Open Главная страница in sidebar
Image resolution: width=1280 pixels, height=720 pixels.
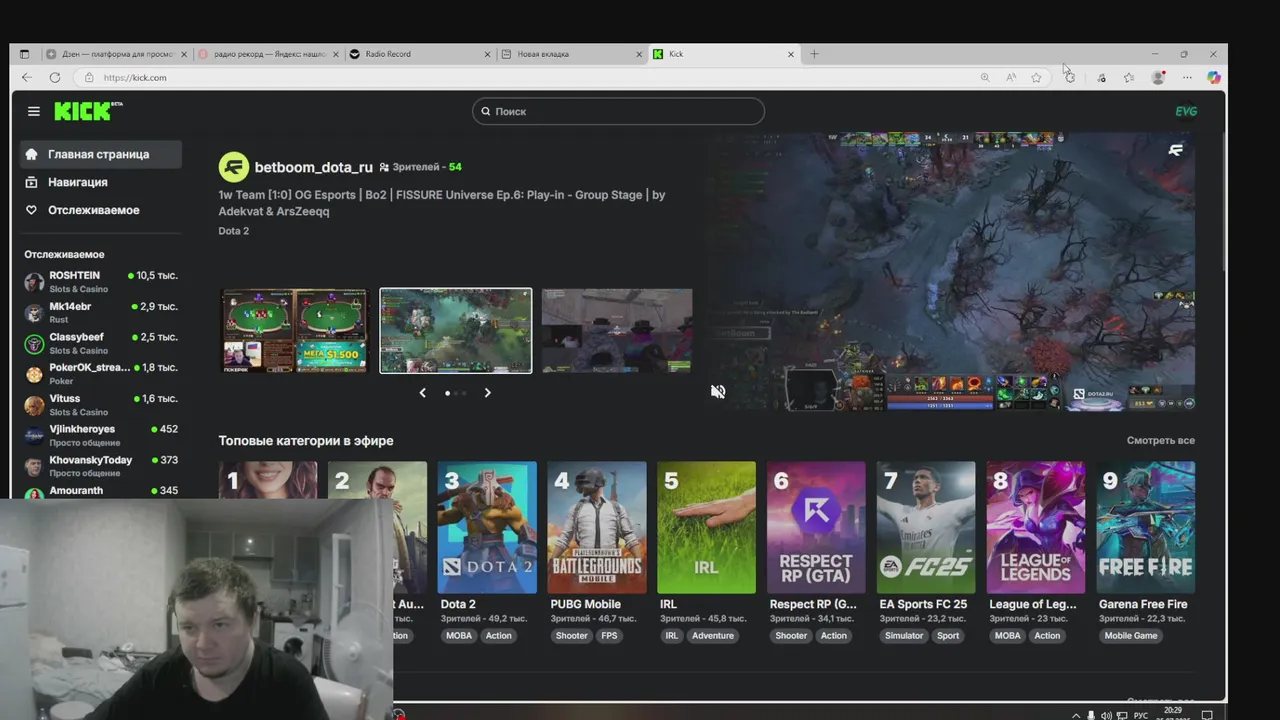(x=101, y=154)
